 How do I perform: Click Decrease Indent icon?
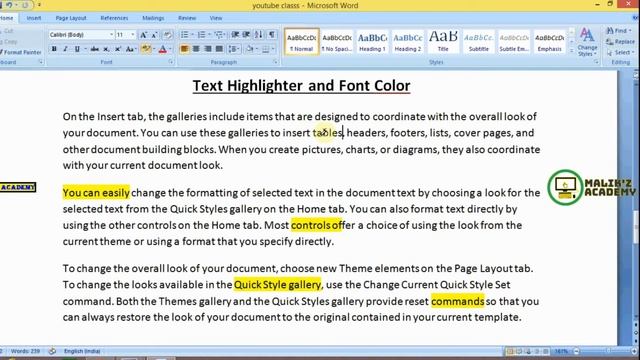click(235, 35)
